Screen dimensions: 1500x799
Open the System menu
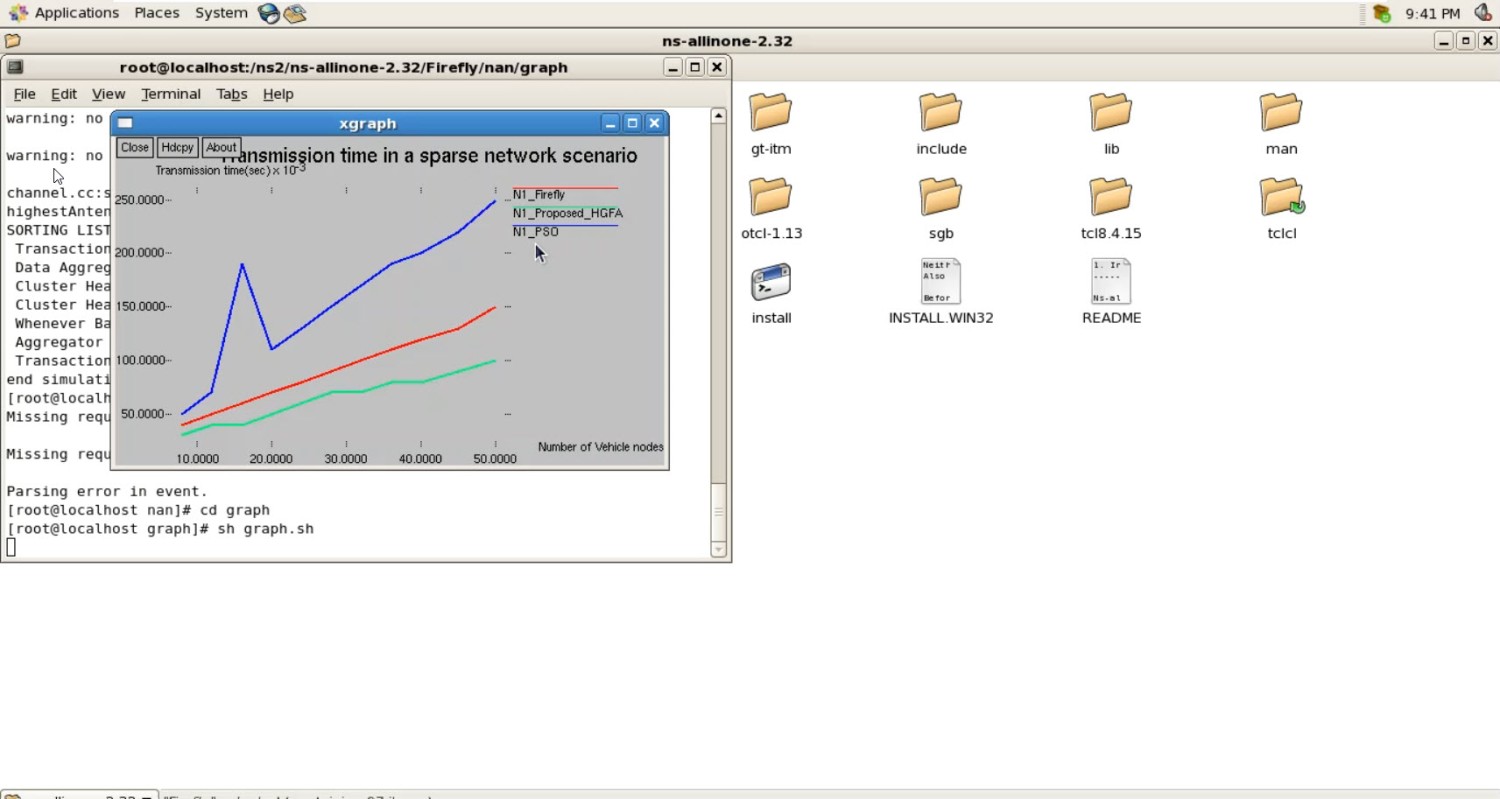click(221, 13)
